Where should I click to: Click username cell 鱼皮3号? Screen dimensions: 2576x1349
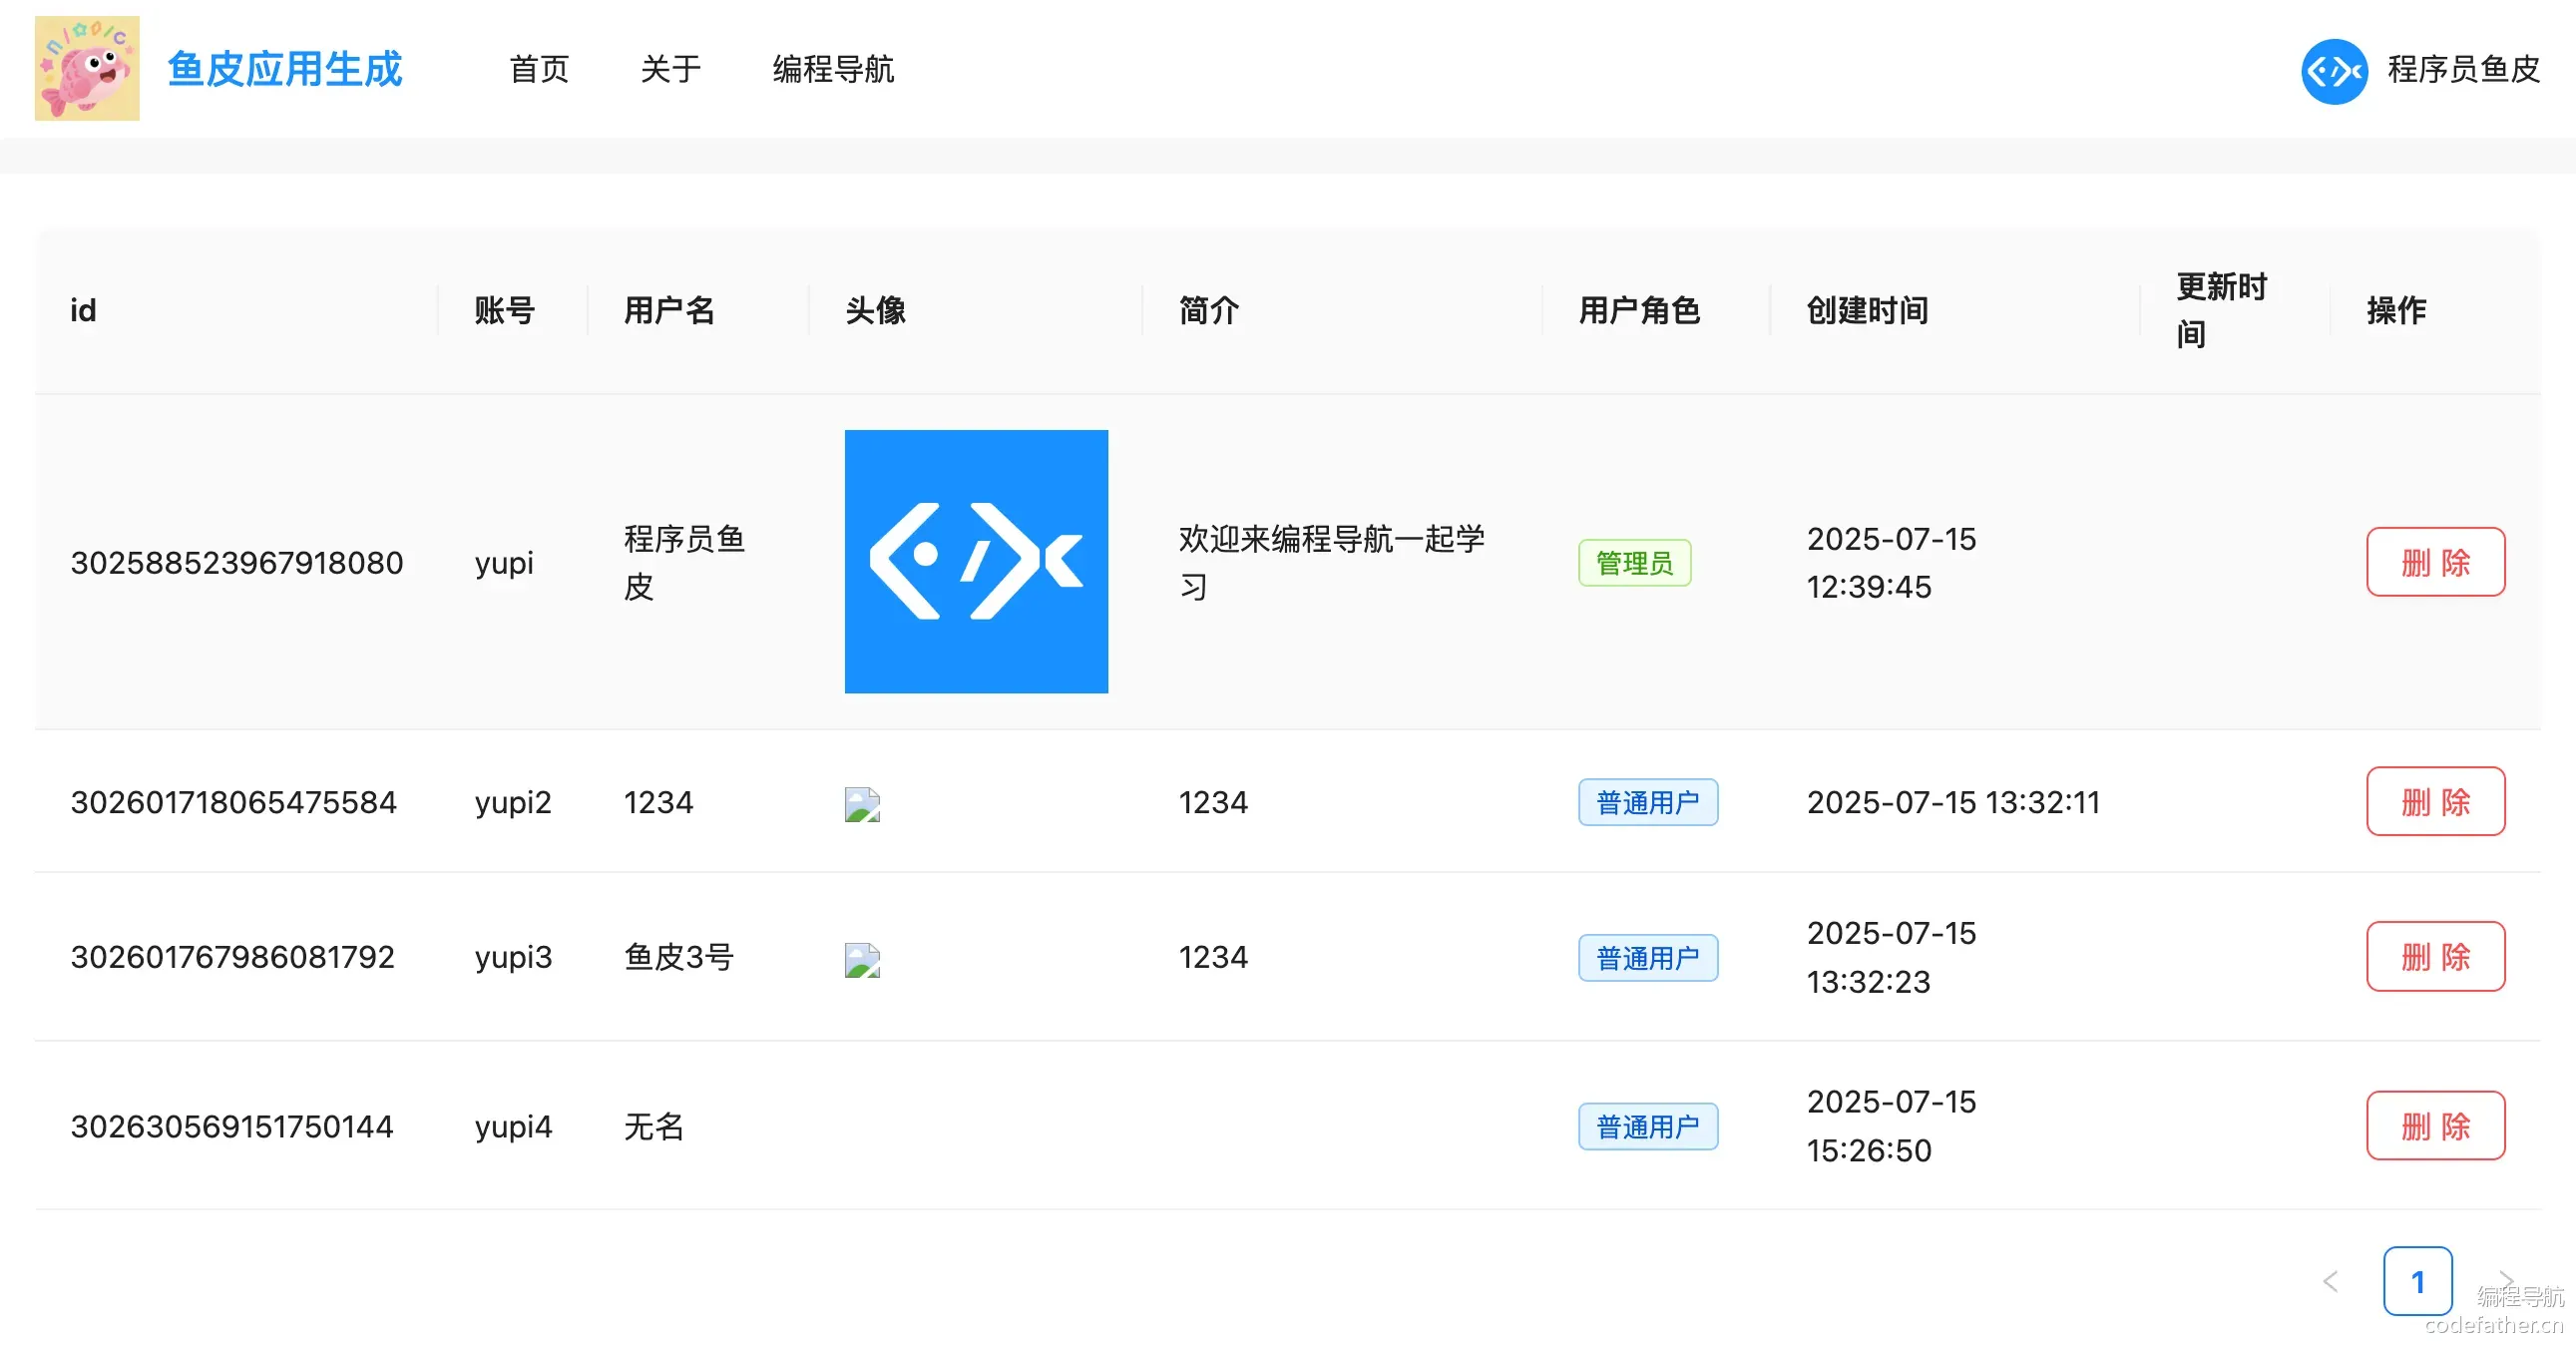pyautogui.click(x=679, y=957)
